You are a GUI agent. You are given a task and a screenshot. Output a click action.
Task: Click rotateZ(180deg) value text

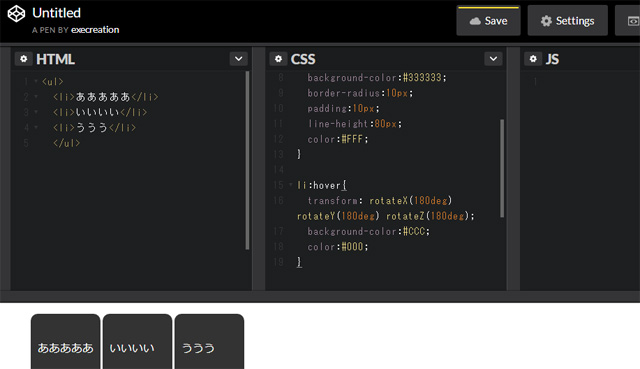427,216
